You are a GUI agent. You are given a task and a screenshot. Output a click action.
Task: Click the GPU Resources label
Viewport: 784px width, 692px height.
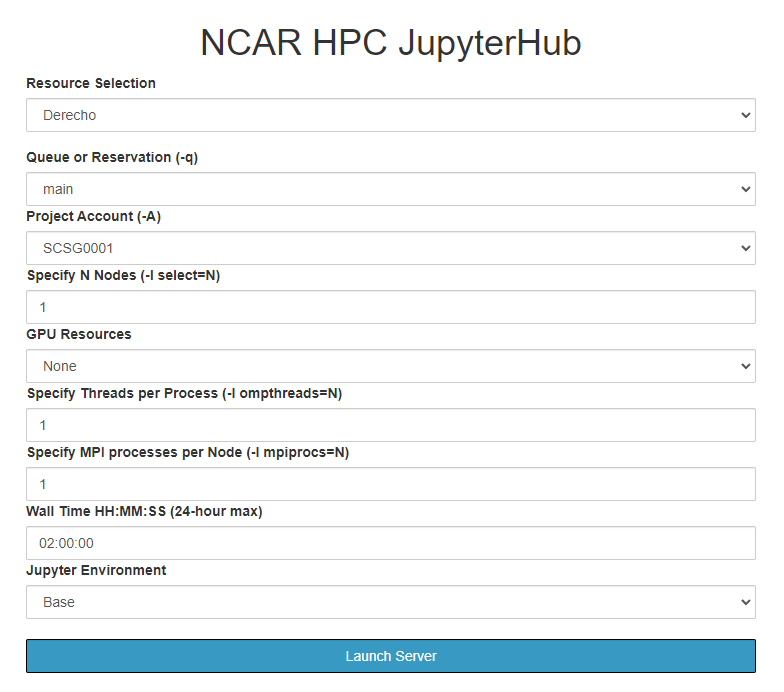pyautogui.click(x=79, y=334)
